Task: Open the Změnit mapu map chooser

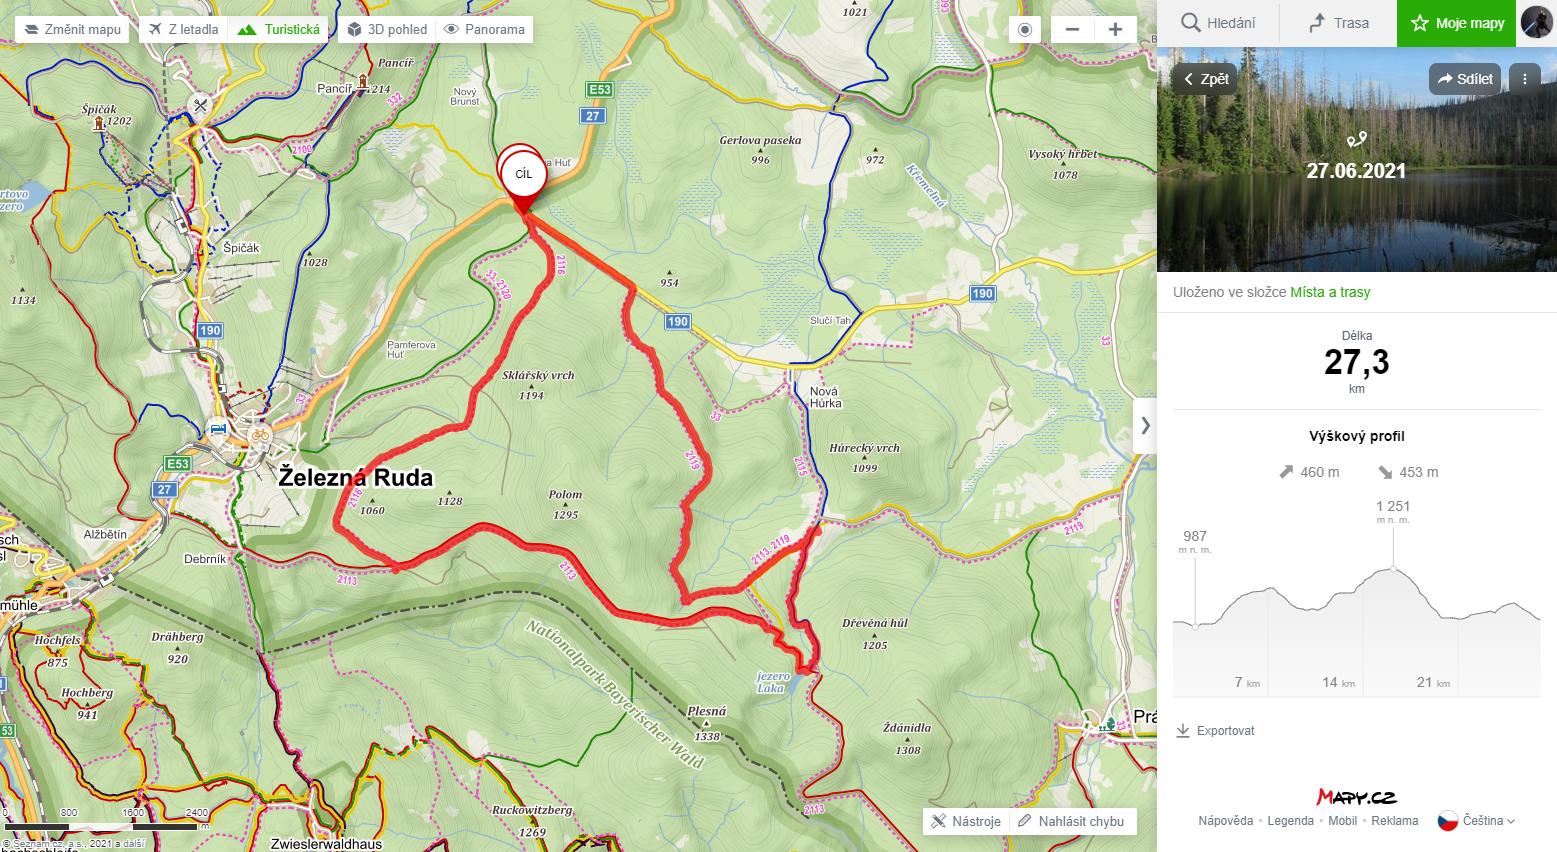Action: tap(73, 29)
